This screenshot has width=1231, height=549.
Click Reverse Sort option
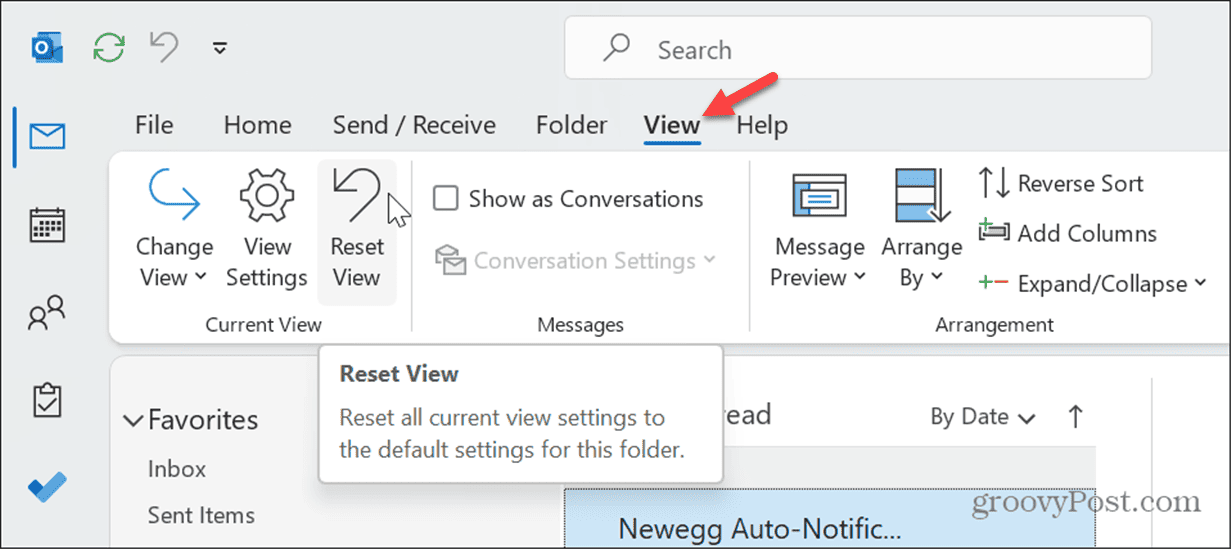coord(1061,183)
